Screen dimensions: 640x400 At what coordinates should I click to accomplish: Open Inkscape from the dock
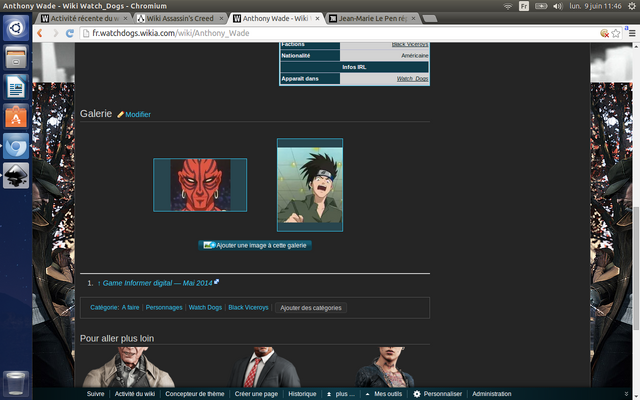pyautogui.click(x=16, y=176)
